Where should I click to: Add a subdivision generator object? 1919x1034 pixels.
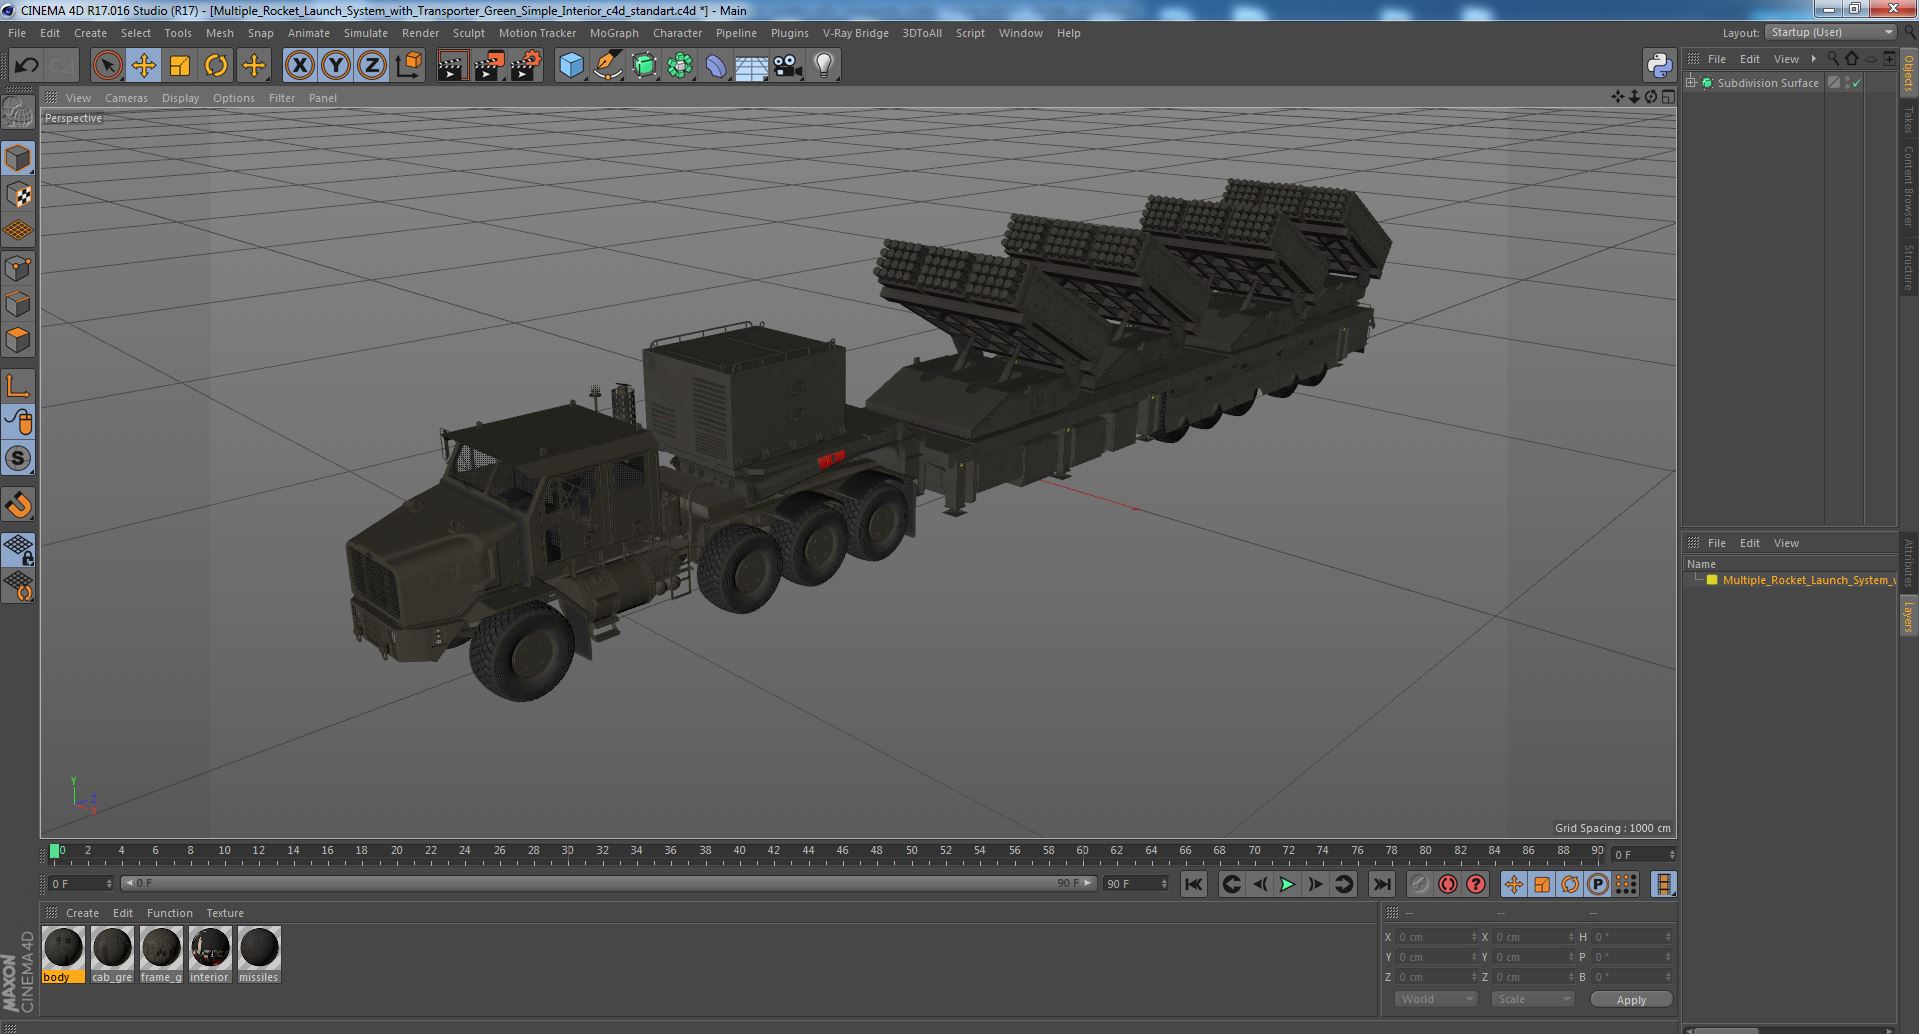click(x=644, y=66)
